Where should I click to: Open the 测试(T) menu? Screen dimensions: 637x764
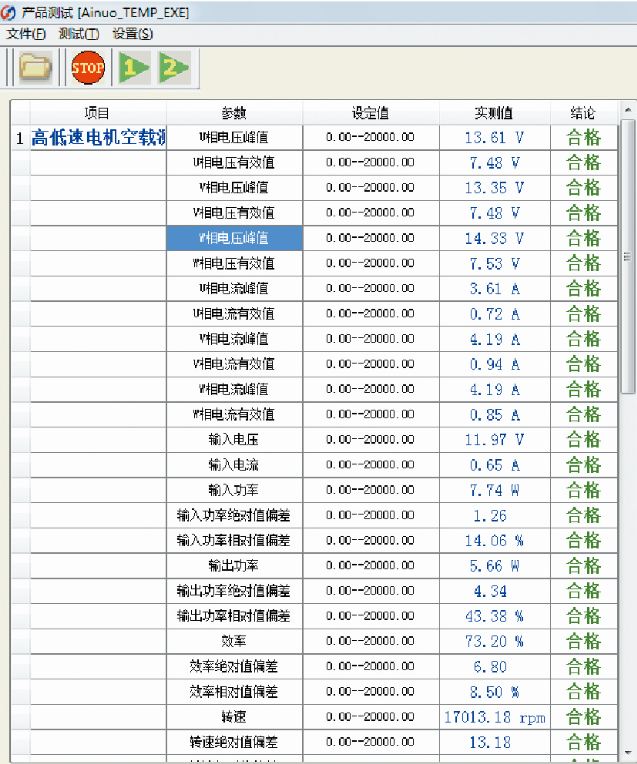tap(79, 34)
